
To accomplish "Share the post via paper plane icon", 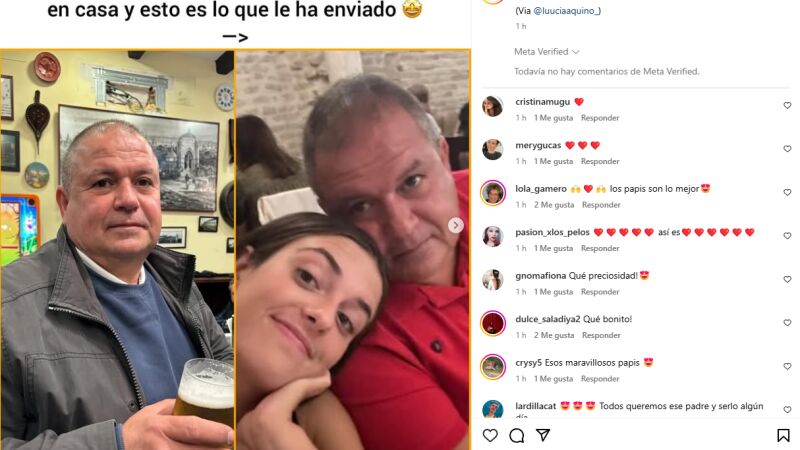I will coord(543,435).
